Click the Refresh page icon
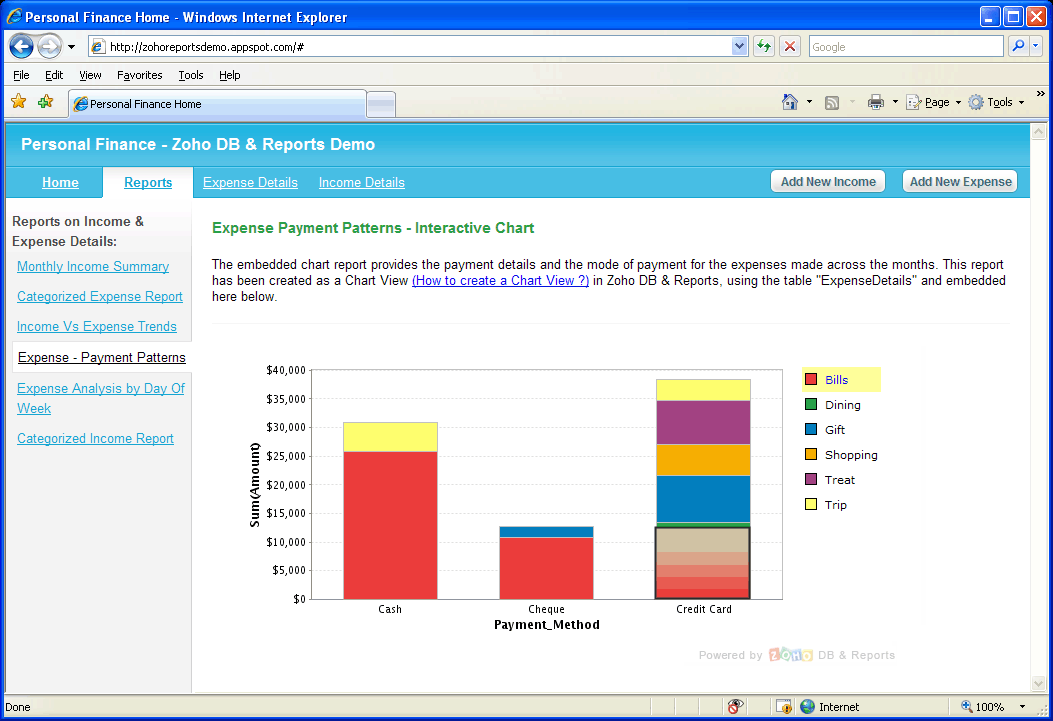This screenshot has width=1053, height=721. 764,46
